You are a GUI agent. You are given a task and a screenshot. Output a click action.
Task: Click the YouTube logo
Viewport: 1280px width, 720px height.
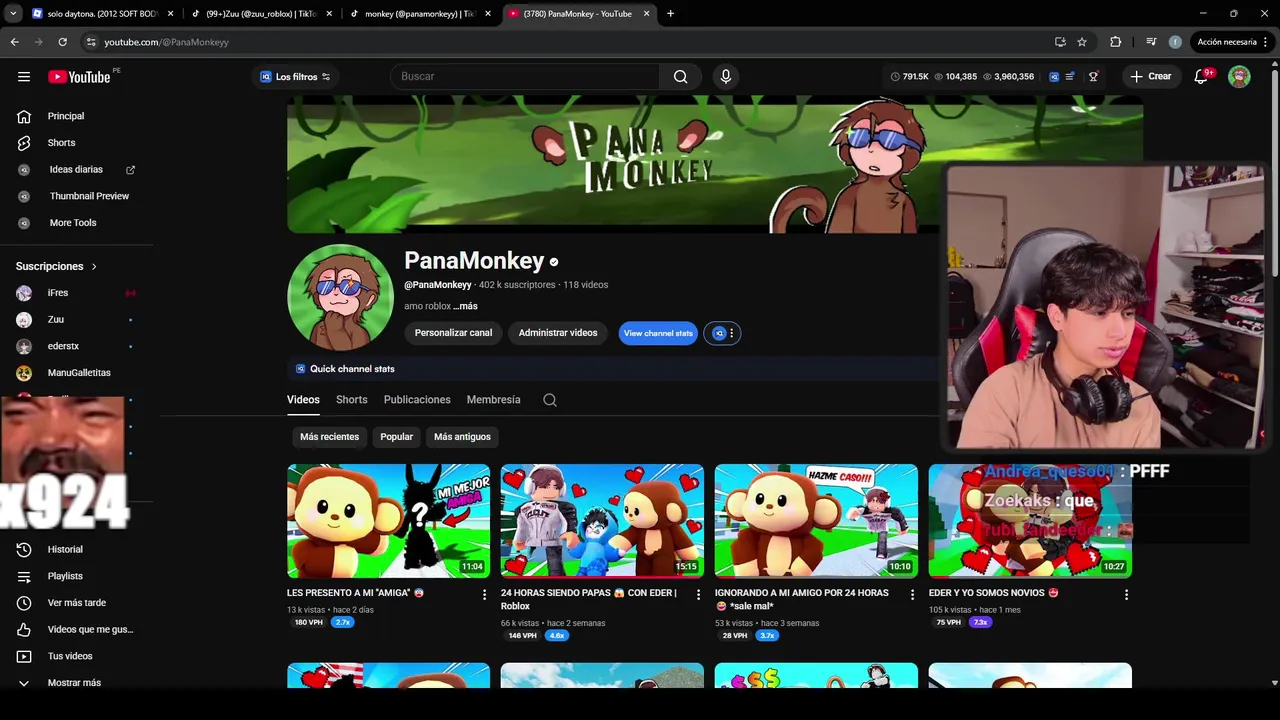click(x=79, y=77)
